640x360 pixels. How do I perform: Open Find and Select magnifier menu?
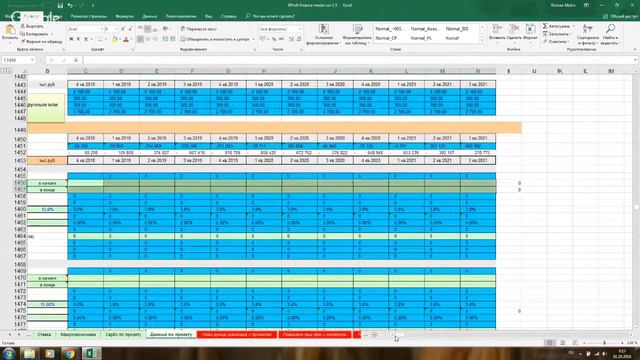(610, 35)
